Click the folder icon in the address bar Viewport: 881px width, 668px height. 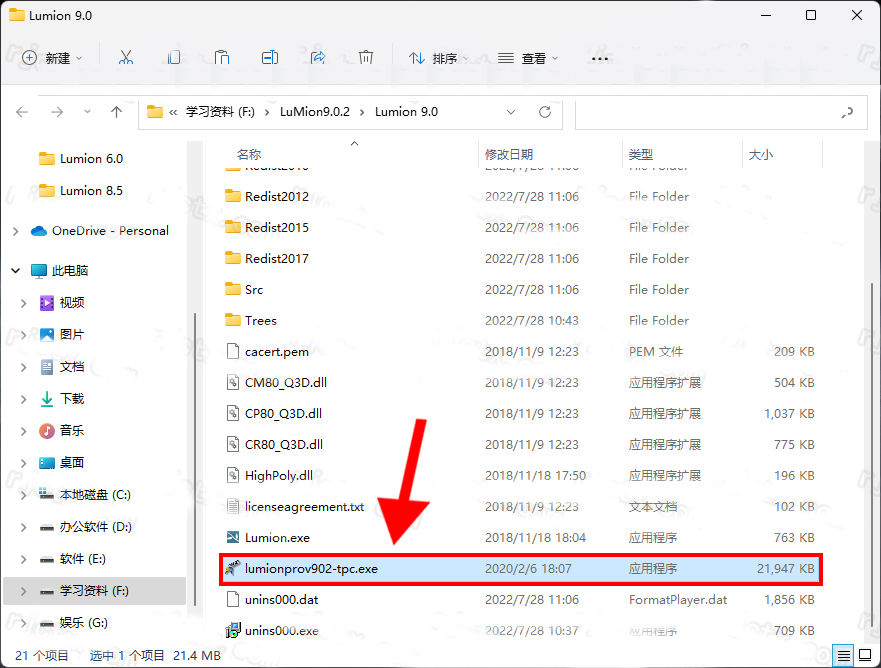[x=155, y=112]
